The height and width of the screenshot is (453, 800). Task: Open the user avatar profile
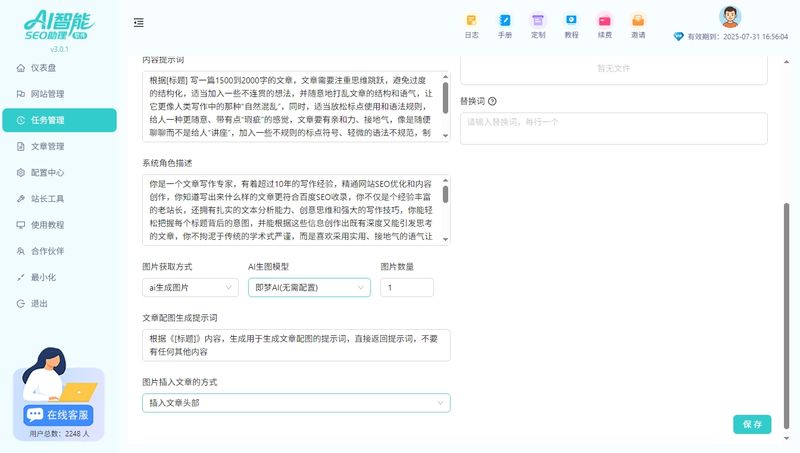pos(730,17)
